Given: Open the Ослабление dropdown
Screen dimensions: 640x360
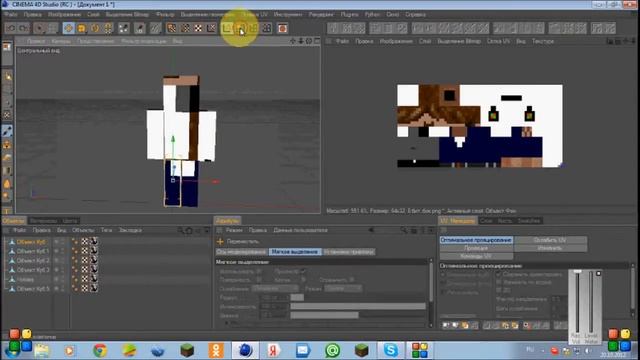Looking at the screenshot, I should pos(275,289).
